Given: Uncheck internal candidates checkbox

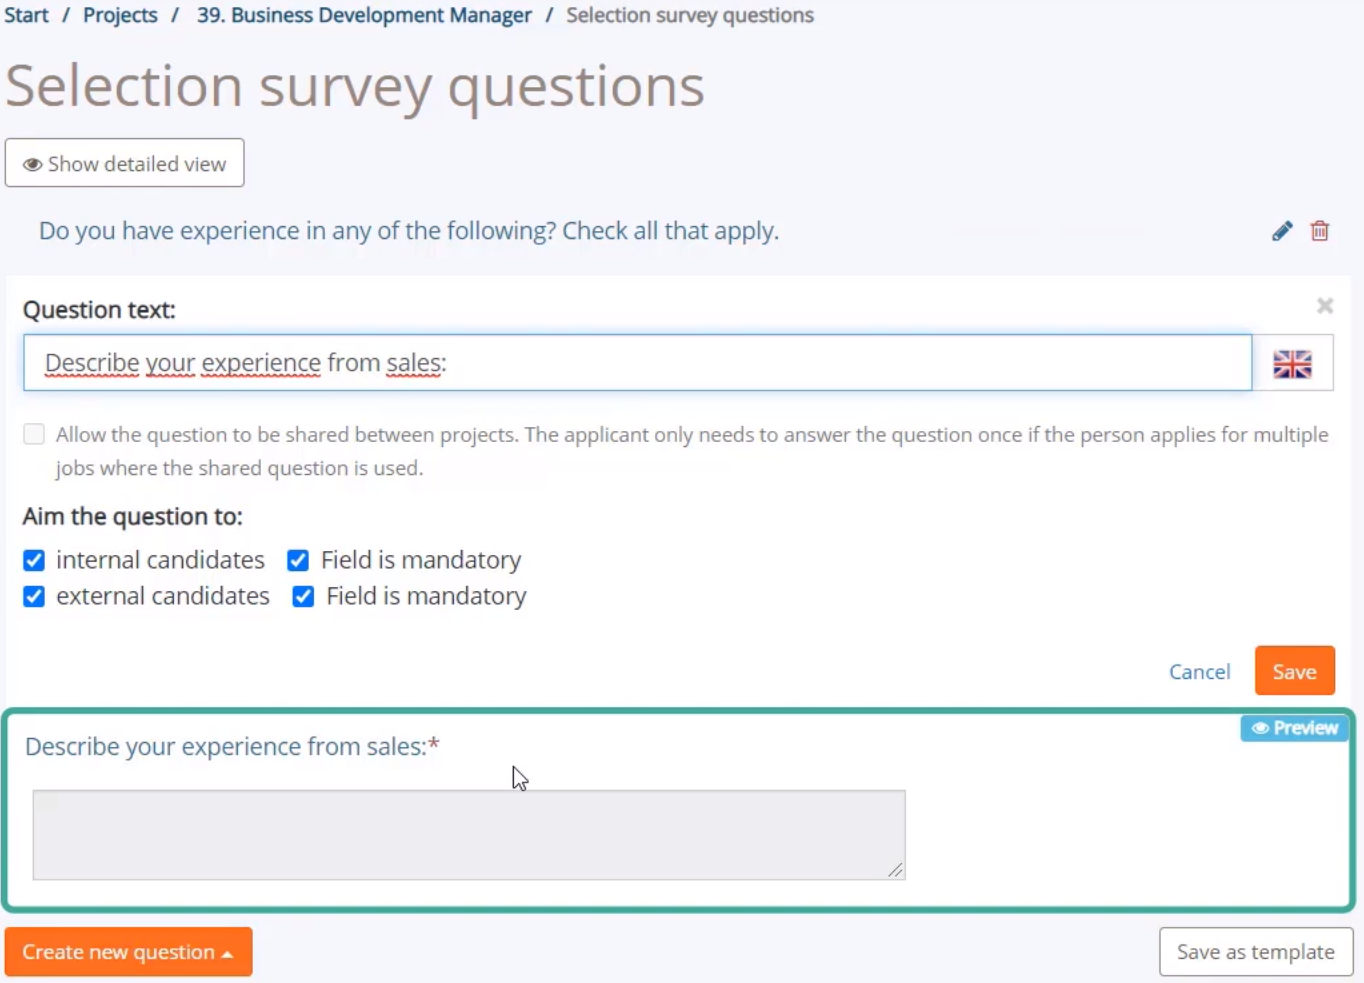Looking at the screenshot, I should point(34,560).
